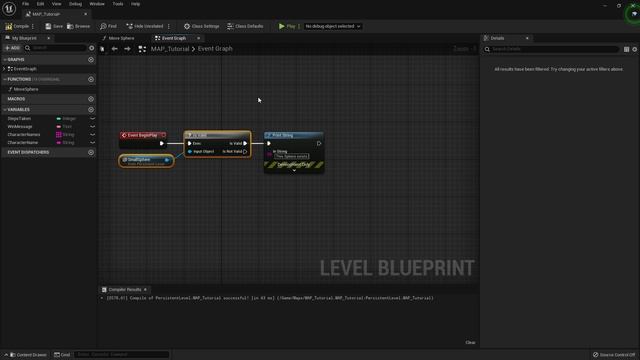640x360 pixels.
Task: Click MAP_Tutorial breadcrumb link
Action: [170, 49]
